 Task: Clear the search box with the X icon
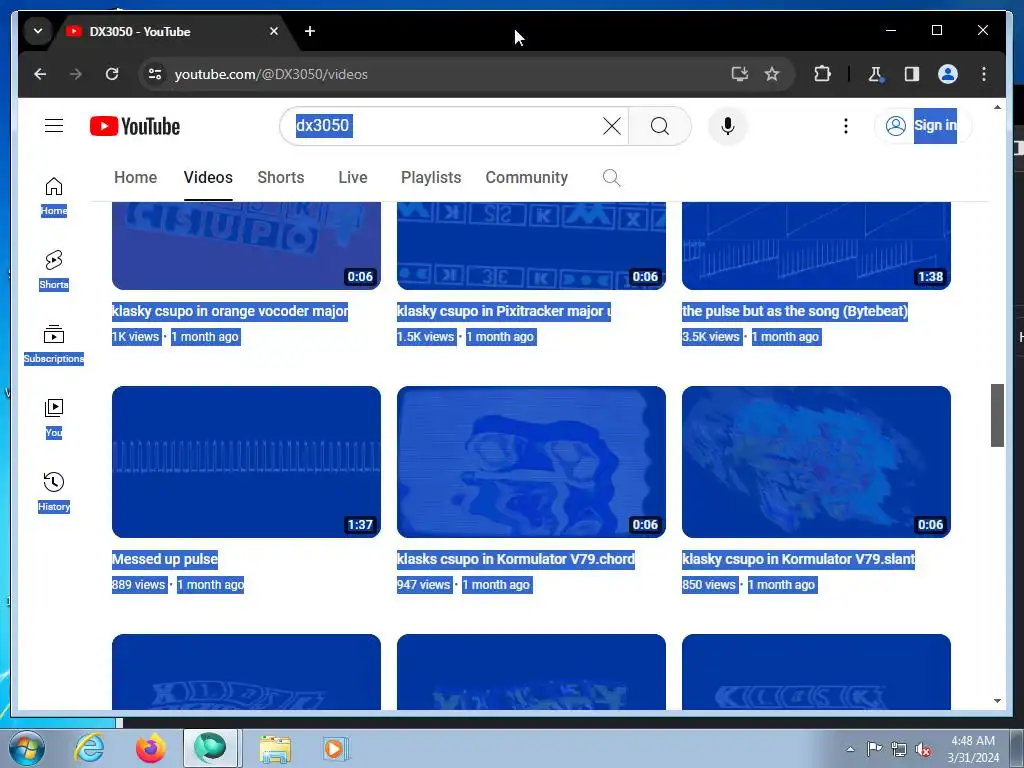pos(612,126)
